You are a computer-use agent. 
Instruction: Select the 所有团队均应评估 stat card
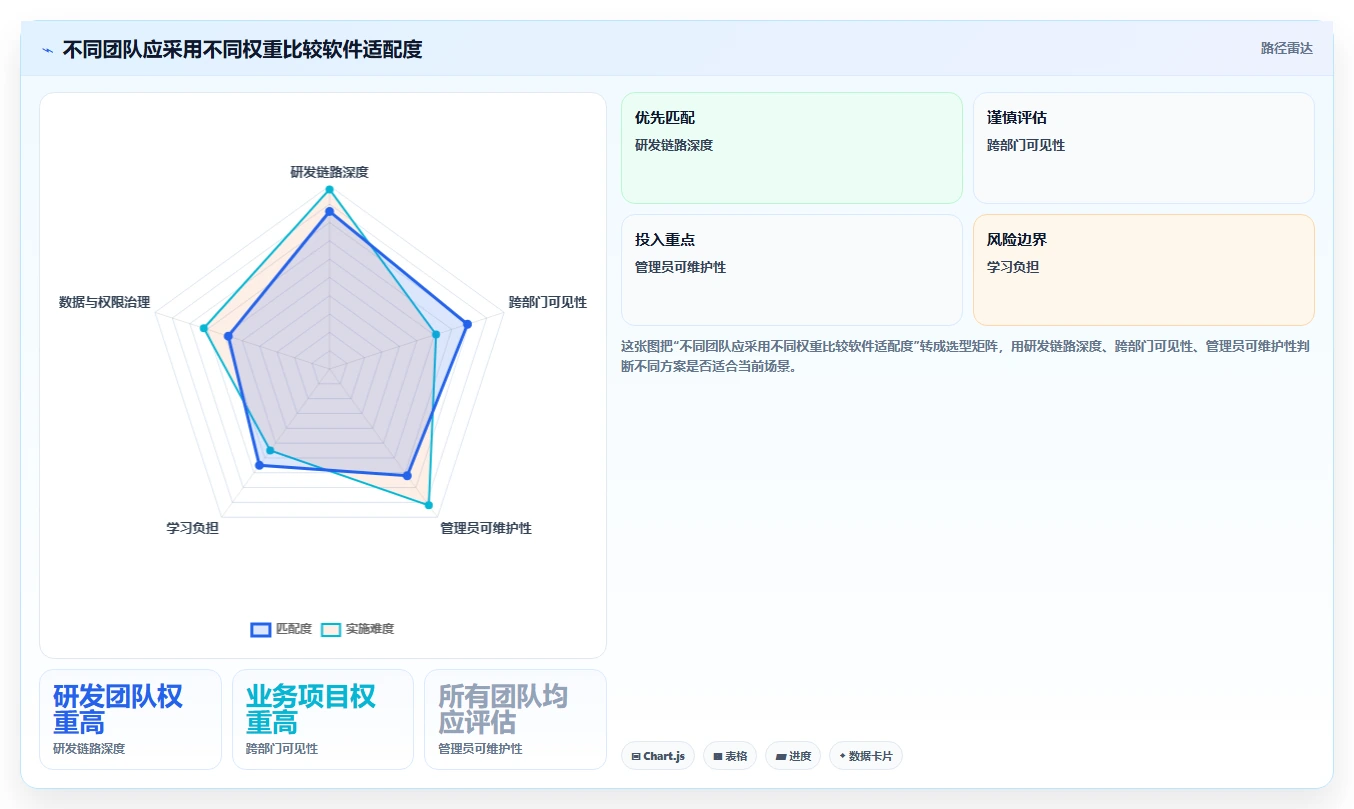[x=515, y=719]
